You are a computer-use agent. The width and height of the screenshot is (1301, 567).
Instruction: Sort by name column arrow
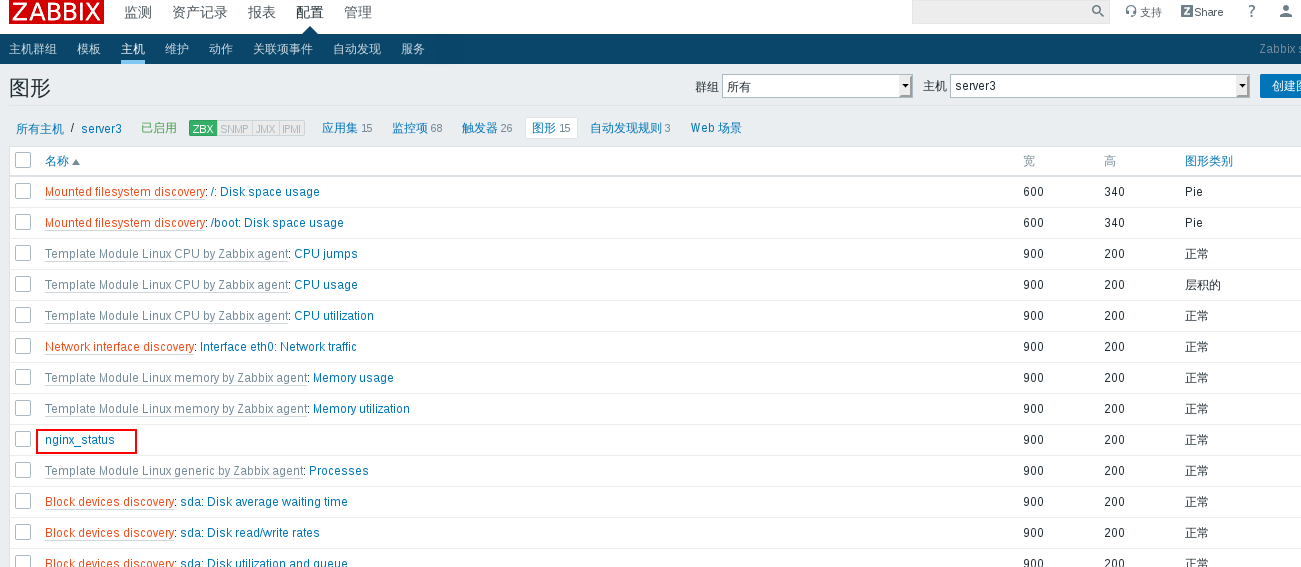(x=76, y=162)
